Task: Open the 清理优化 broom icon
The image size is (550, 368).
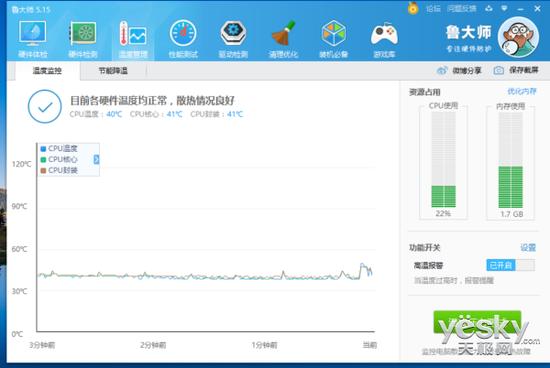Action: pyautogui.click(x=283, y=39)
